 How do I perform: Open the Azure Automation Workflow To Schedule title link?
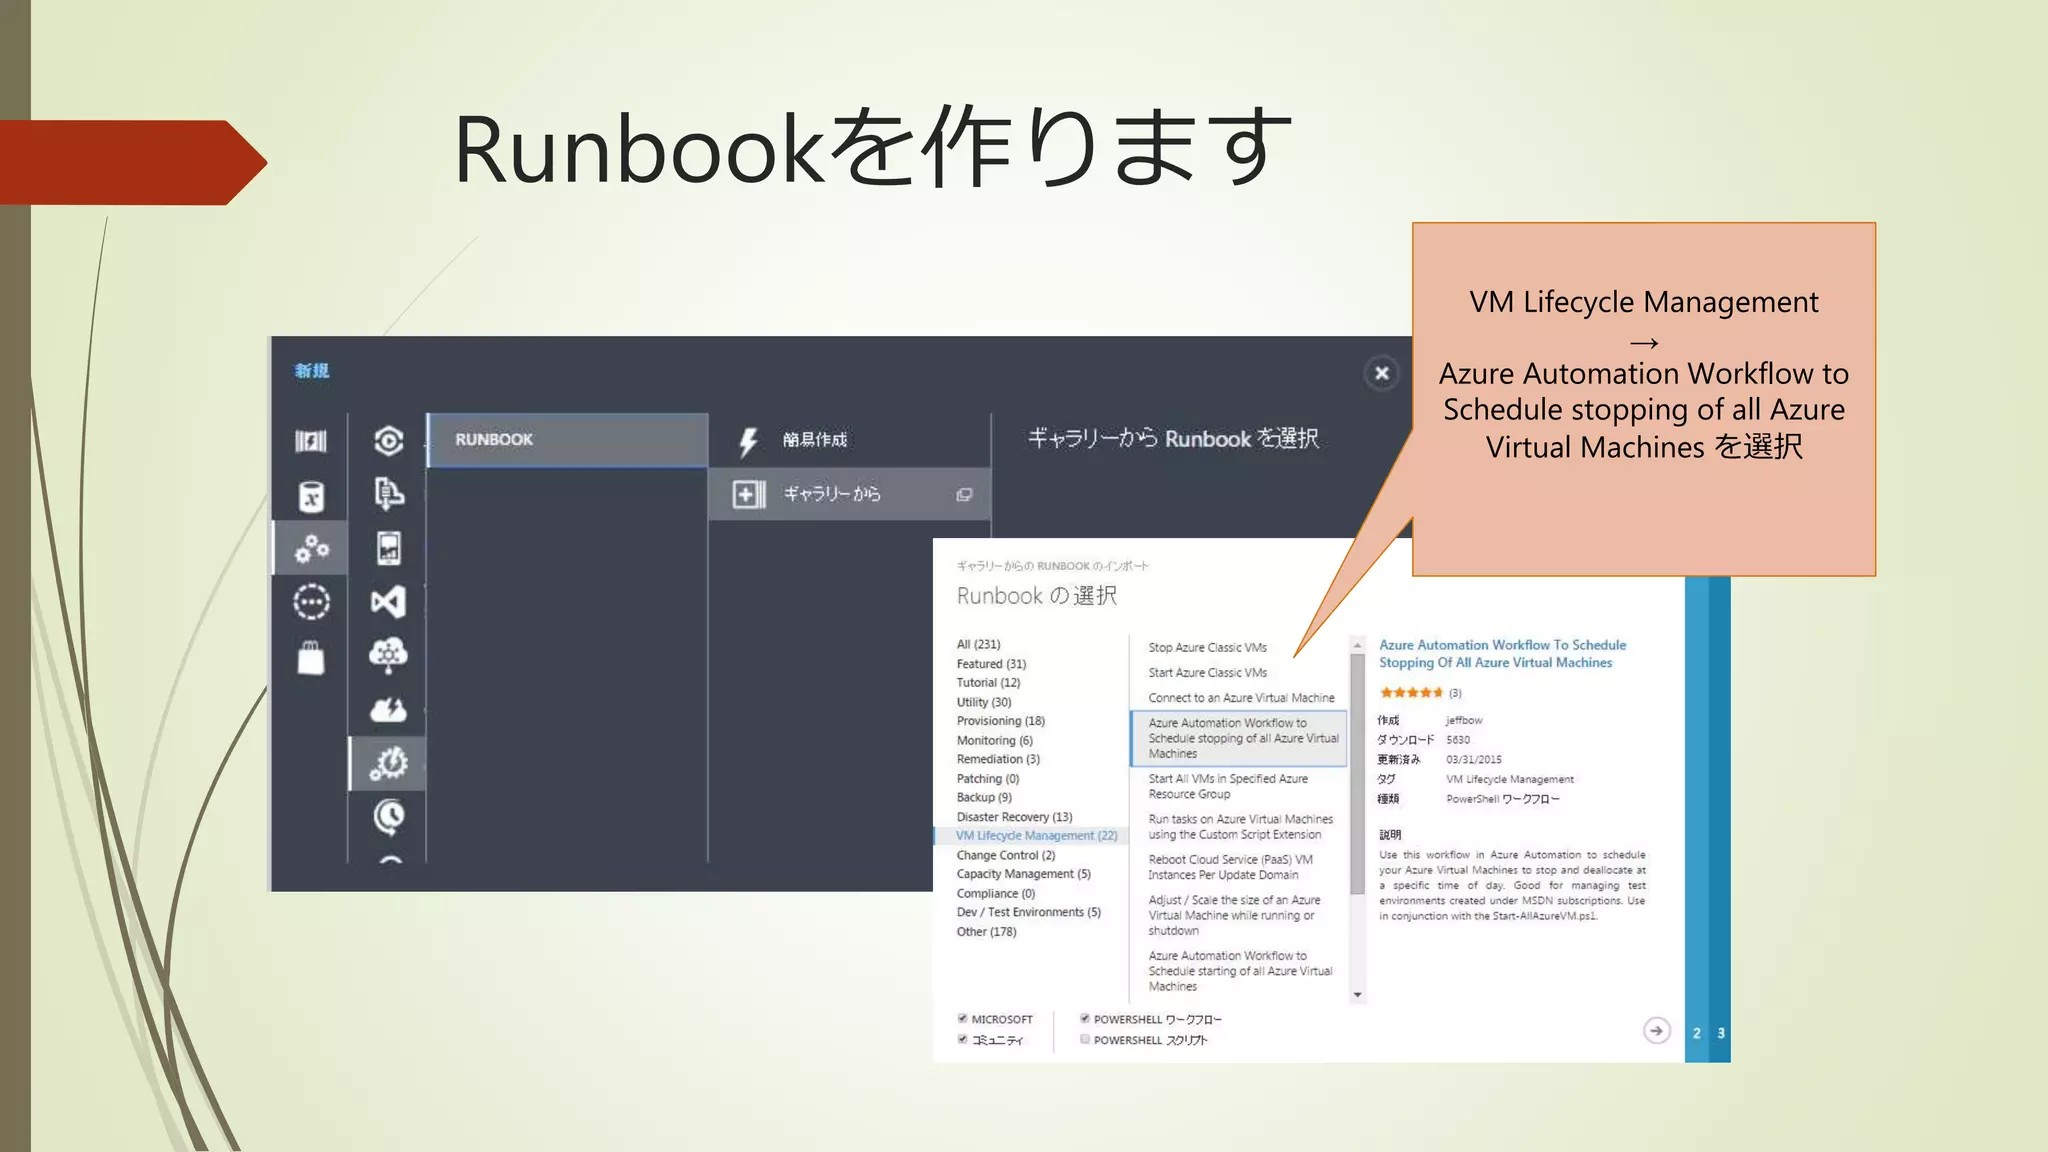[1502, 654]
